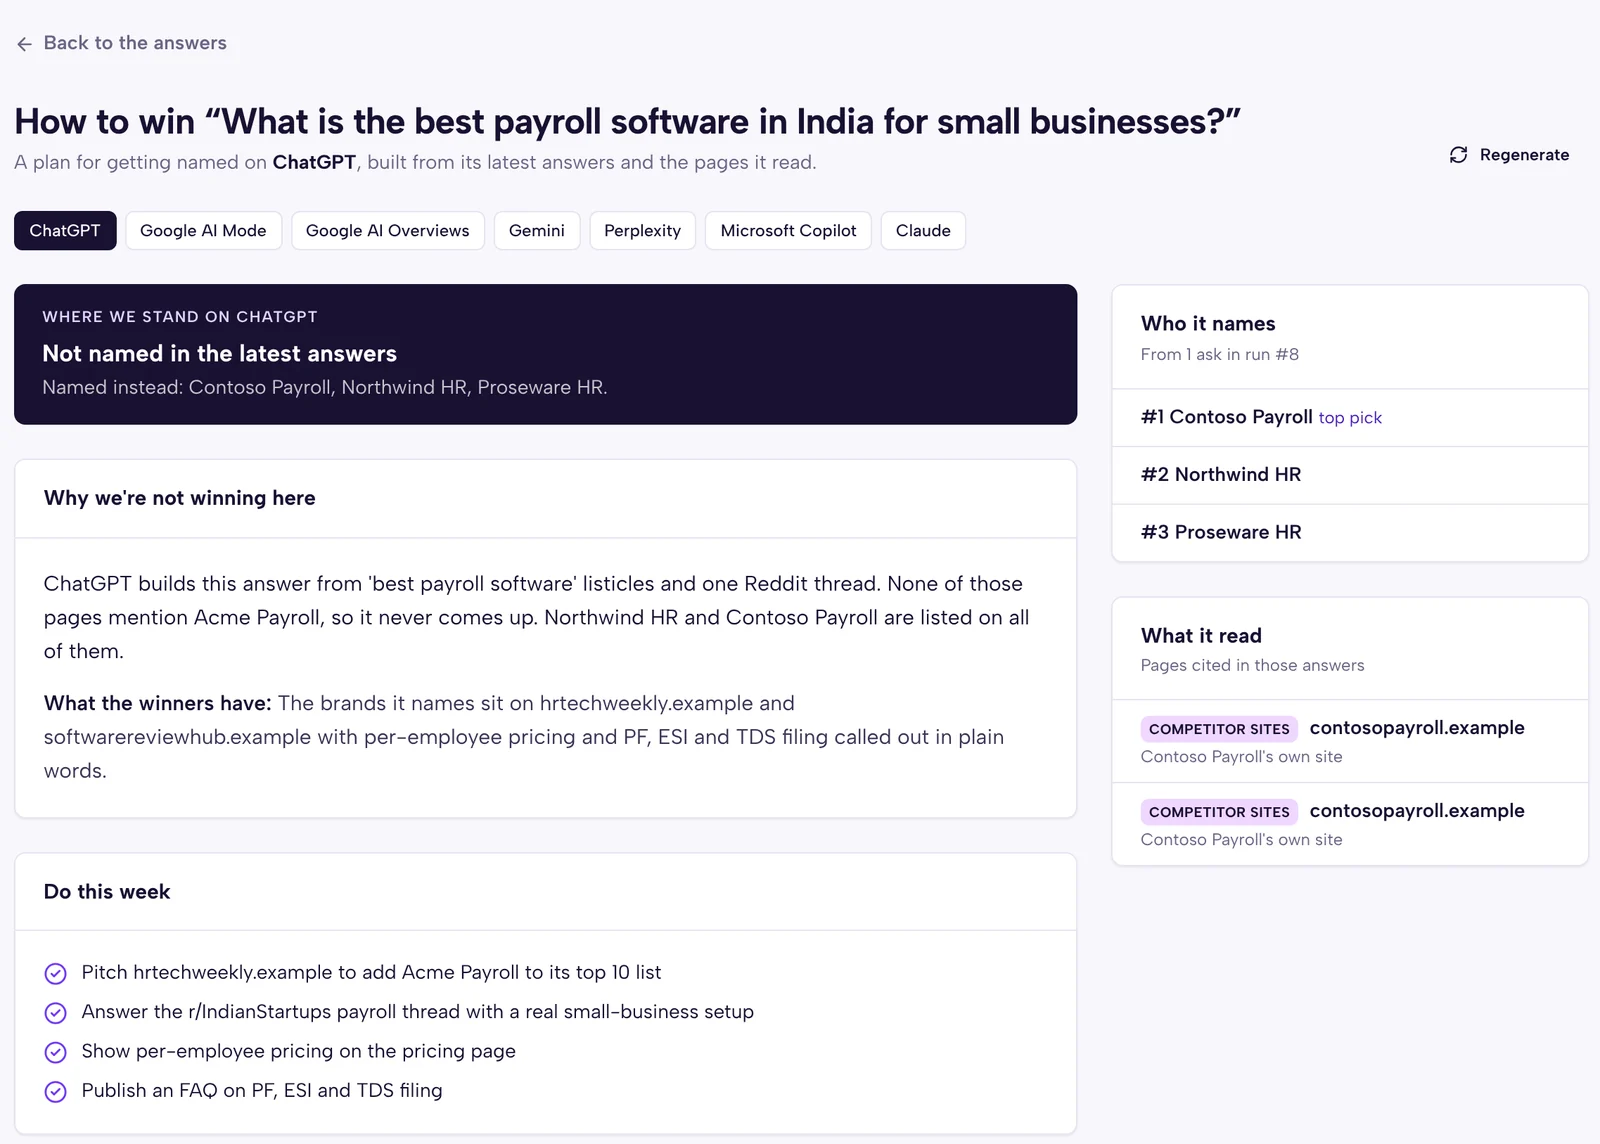
Task: Click 'Not named in the latest answers'
Action: (219, 354)
